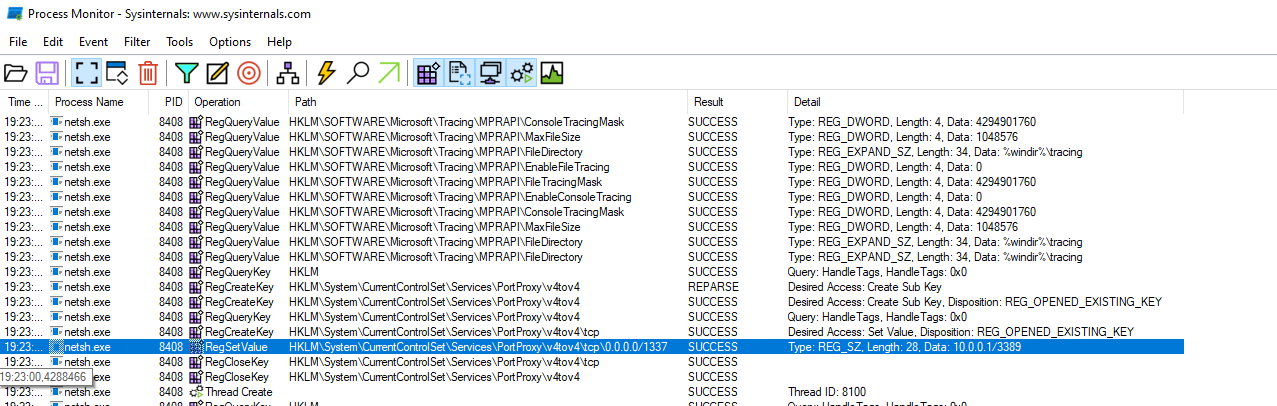Image resolution: width=1277 pixels, height=406 pixels.
Task: Click the Open file toolbar icon
Action: click(x=15, y=73)
